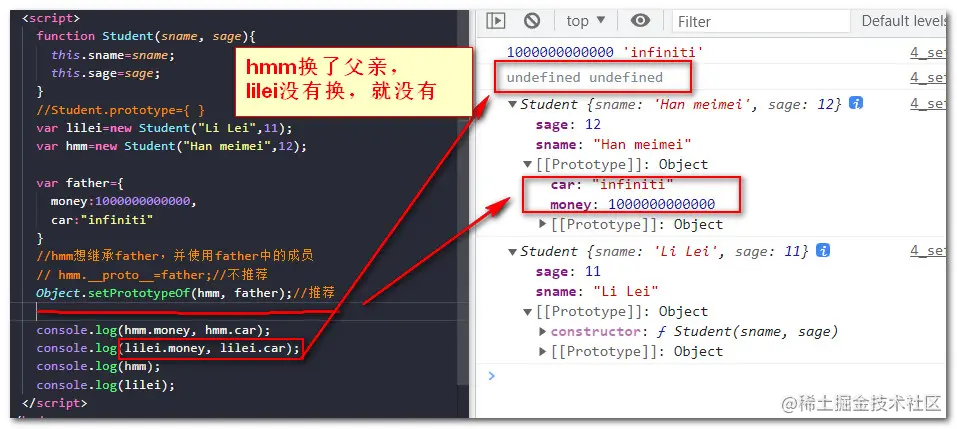957x429 pixels.
Task: Open the top JavaScript context dropdown
Action: coord(585,21)
